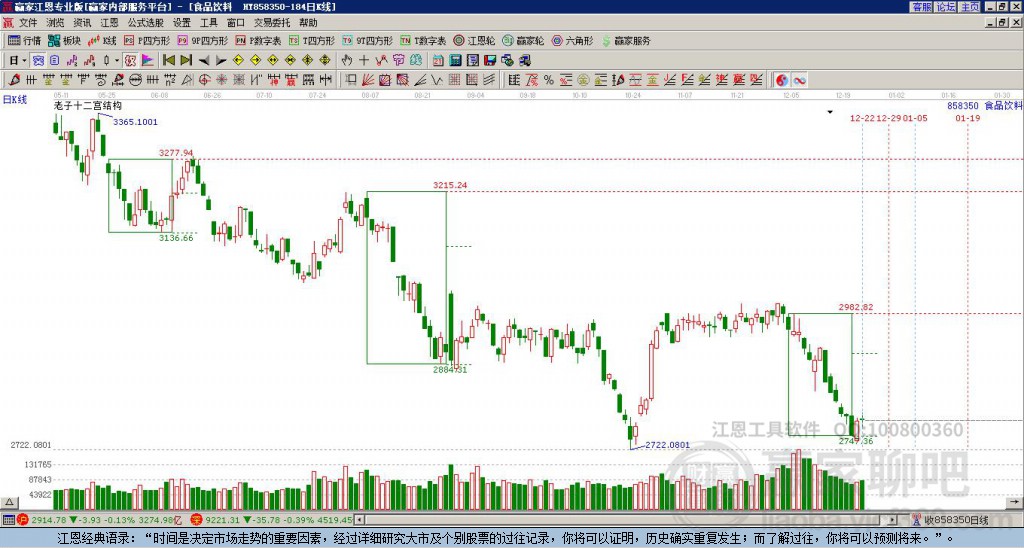1024x548 pixels.
Task: Open the small black dropdown arrow on chart
Action: coord(830,112)
